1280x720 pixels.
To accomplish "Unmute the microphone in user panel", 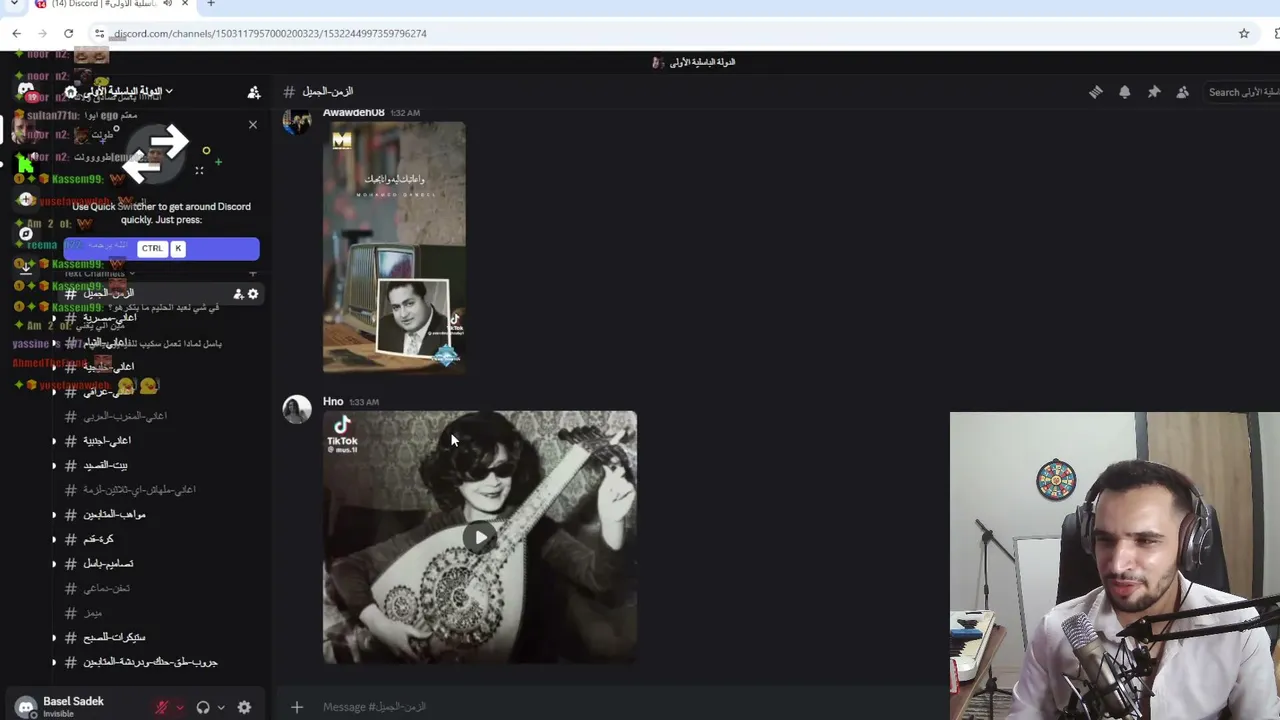I will 162,707.
